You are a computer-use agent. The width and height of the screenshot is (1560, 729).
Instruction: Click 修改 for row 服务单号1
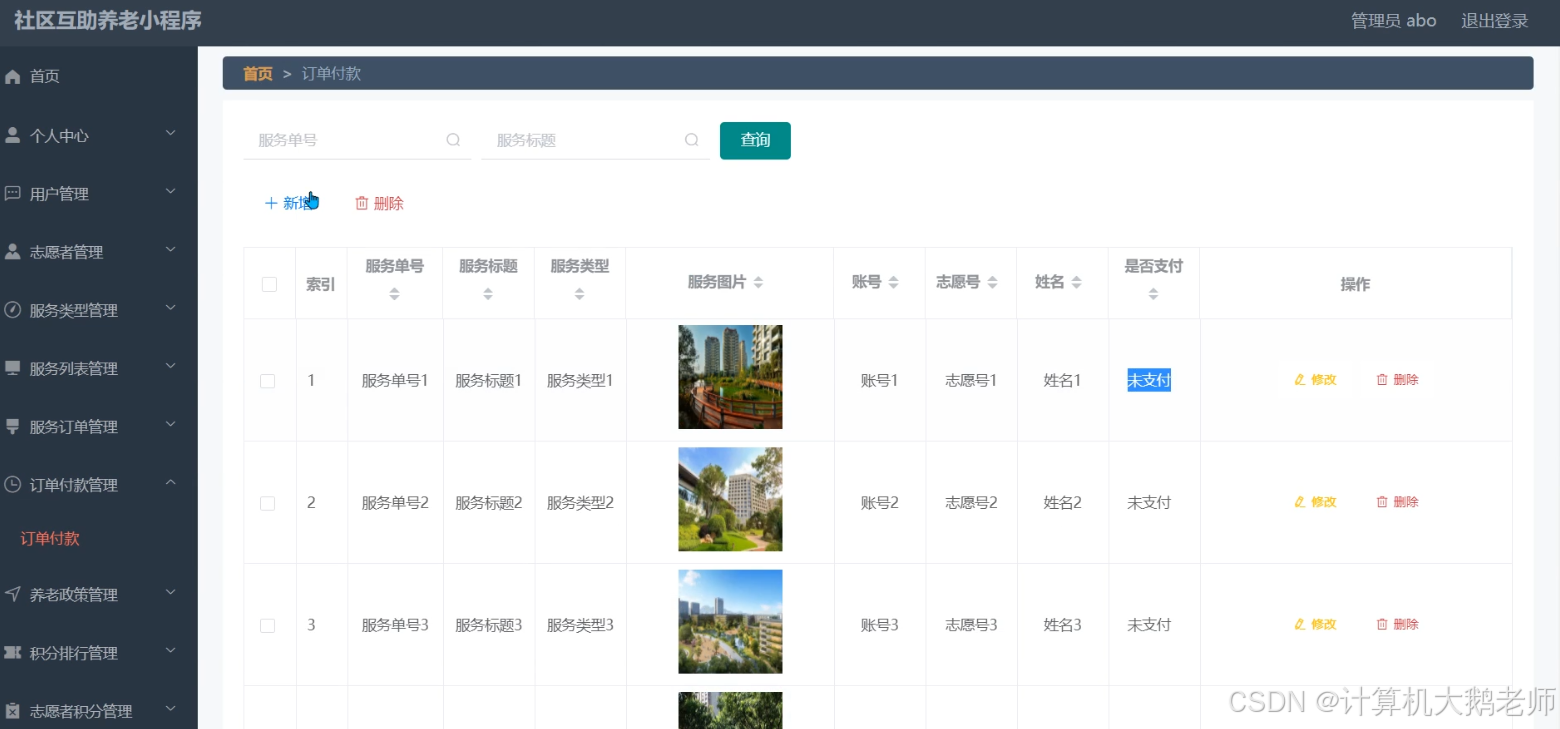tap(1315, 380)
